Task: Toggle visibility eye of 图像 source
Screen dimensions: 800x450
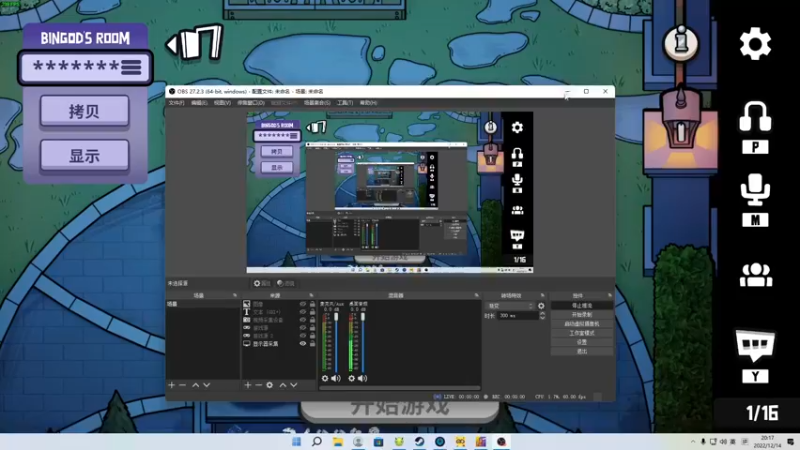Action: [303, 304]
